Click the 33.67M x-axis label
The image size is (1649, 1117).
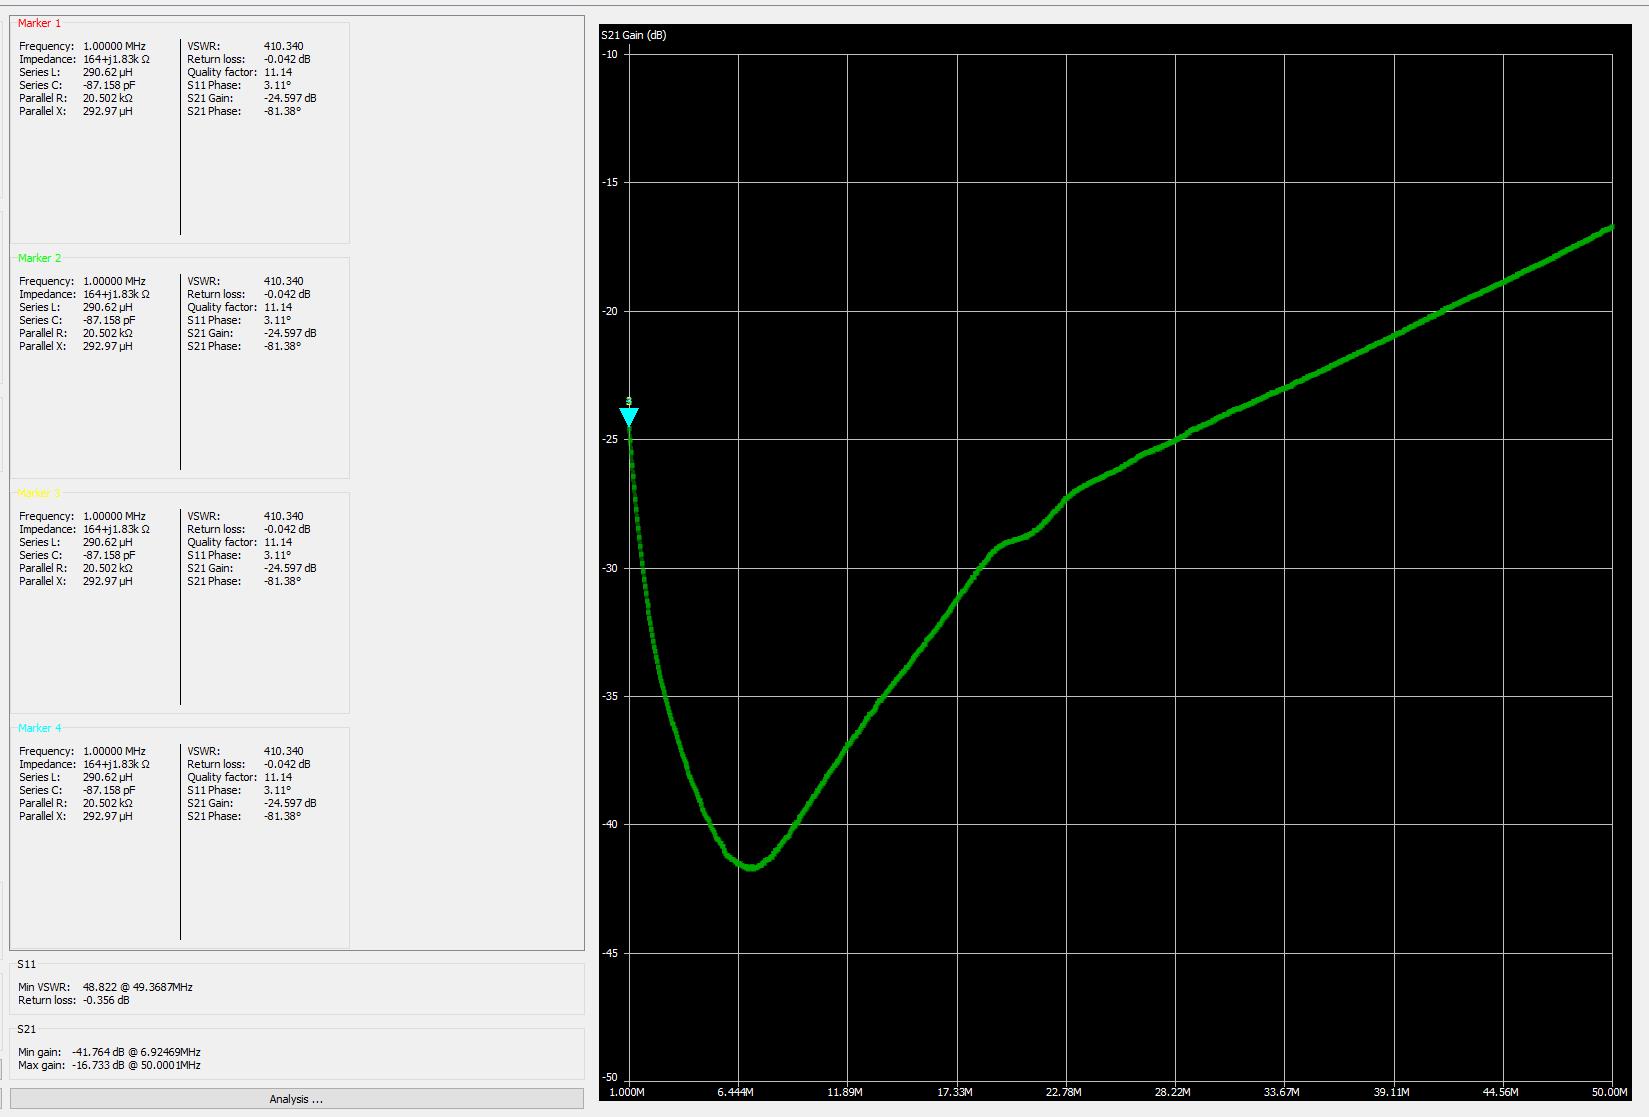(x=1282, y=1092)
